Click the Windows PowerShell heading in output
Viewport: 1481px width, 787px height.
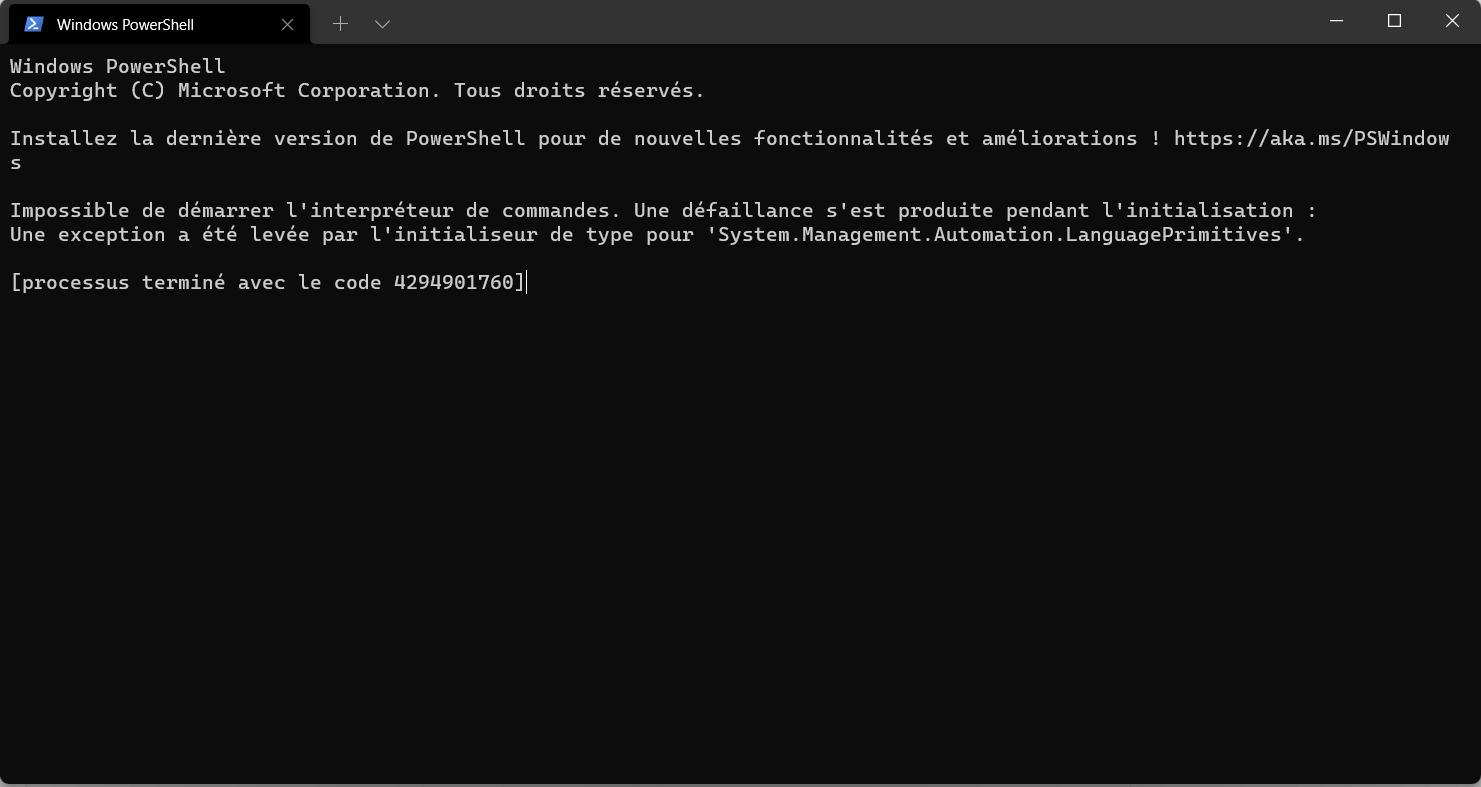118,66
